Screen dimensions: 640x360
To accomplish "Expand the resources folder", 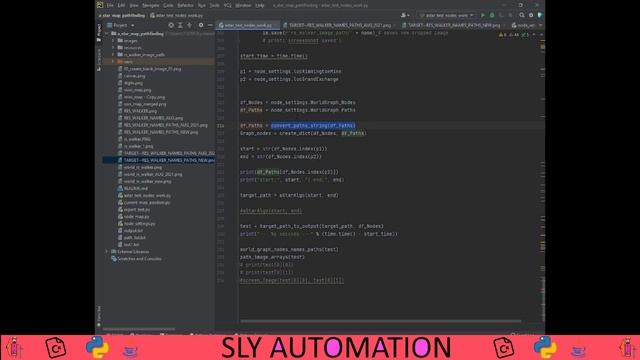I will (x=113, y=48).
